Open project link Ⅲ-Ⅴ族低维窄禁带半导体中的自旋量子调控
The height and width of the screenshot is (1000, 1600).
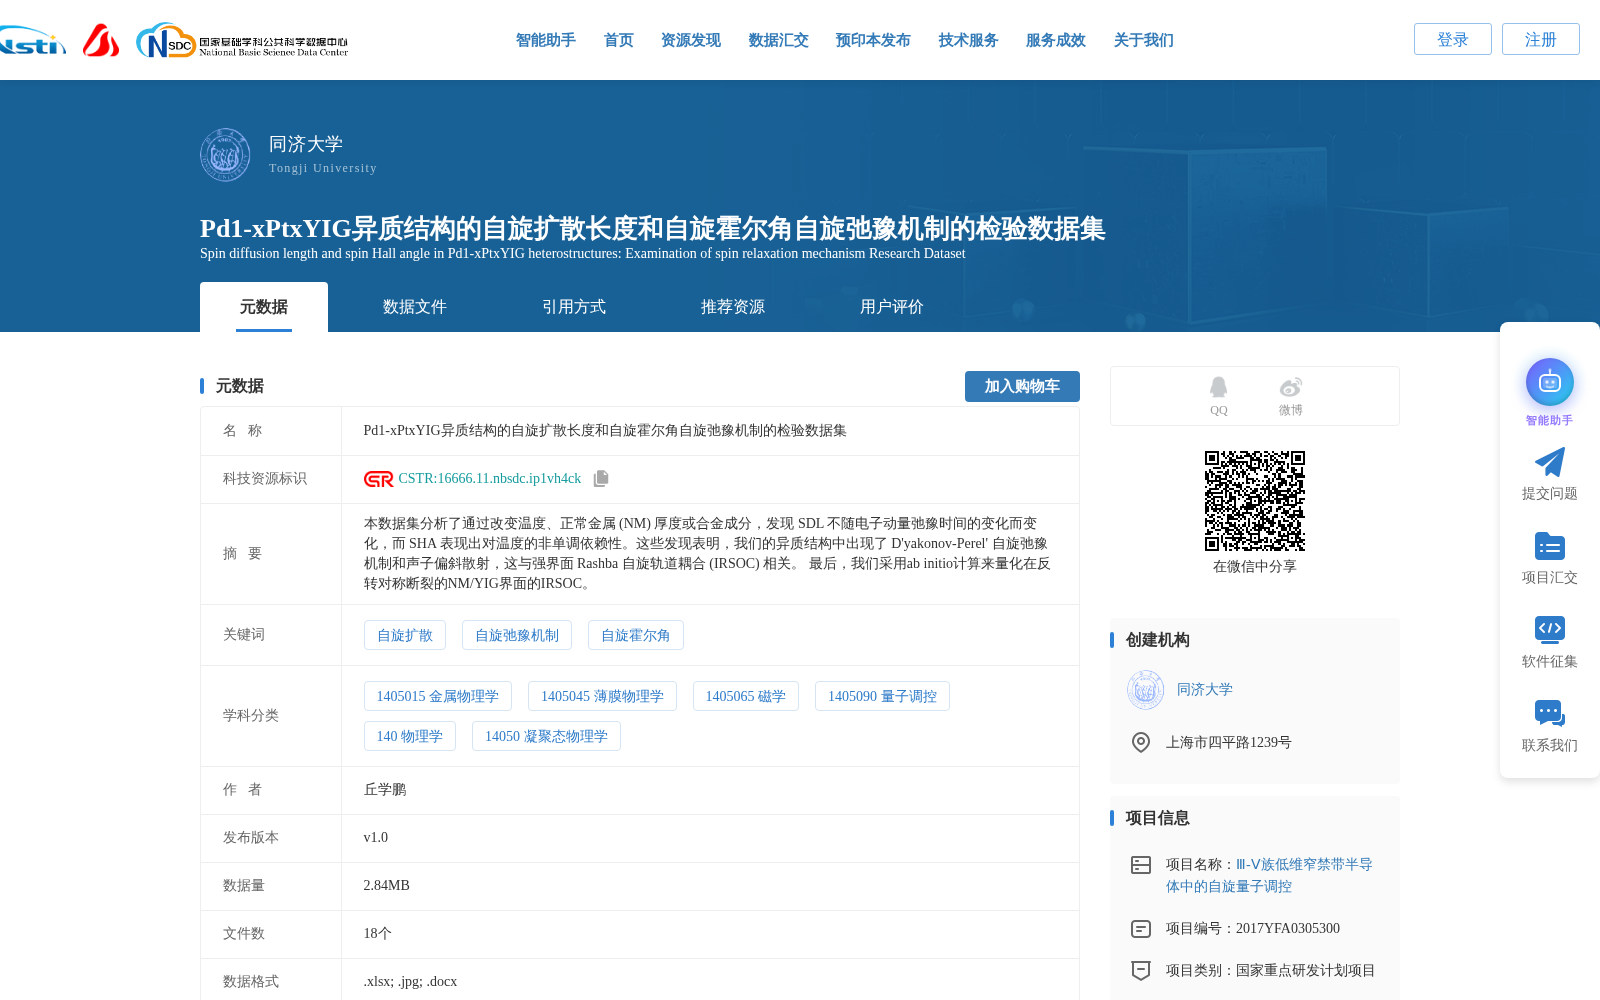1269,875
